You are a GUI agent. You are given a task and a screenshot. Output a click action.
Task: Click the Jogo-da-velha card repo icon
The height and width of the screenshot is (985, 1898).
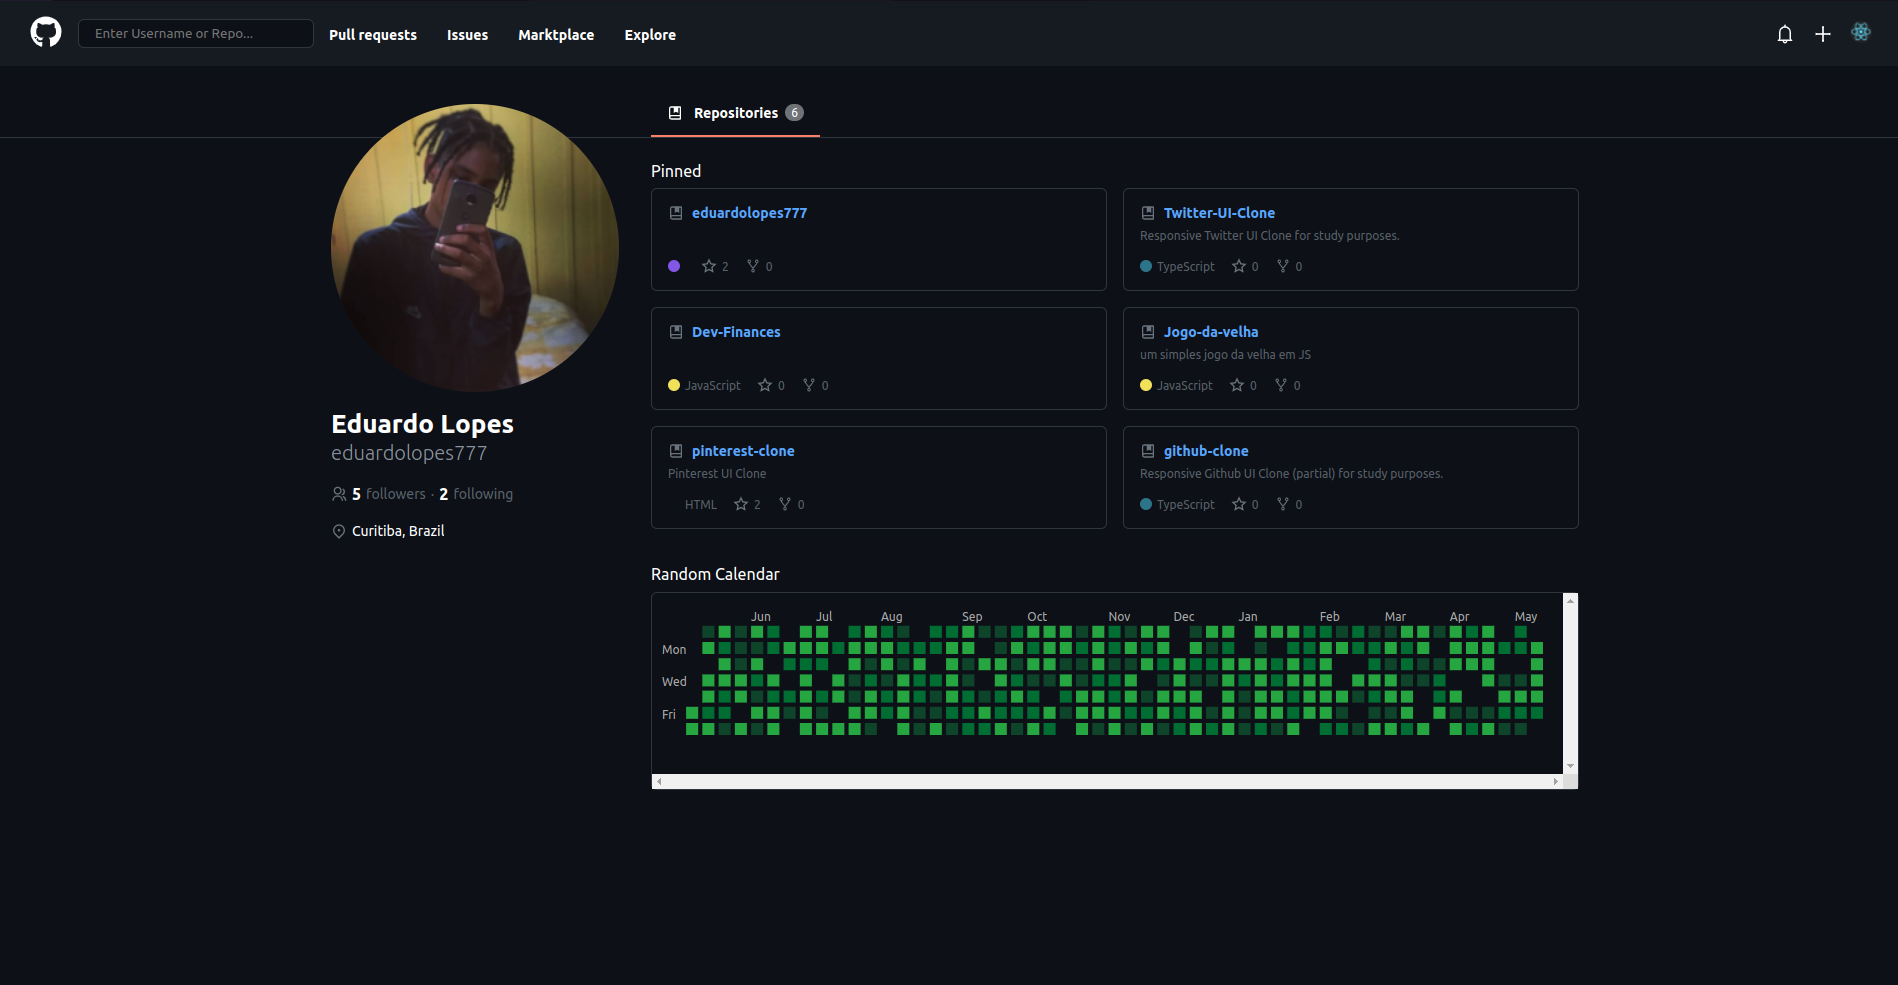(1148, 332)
